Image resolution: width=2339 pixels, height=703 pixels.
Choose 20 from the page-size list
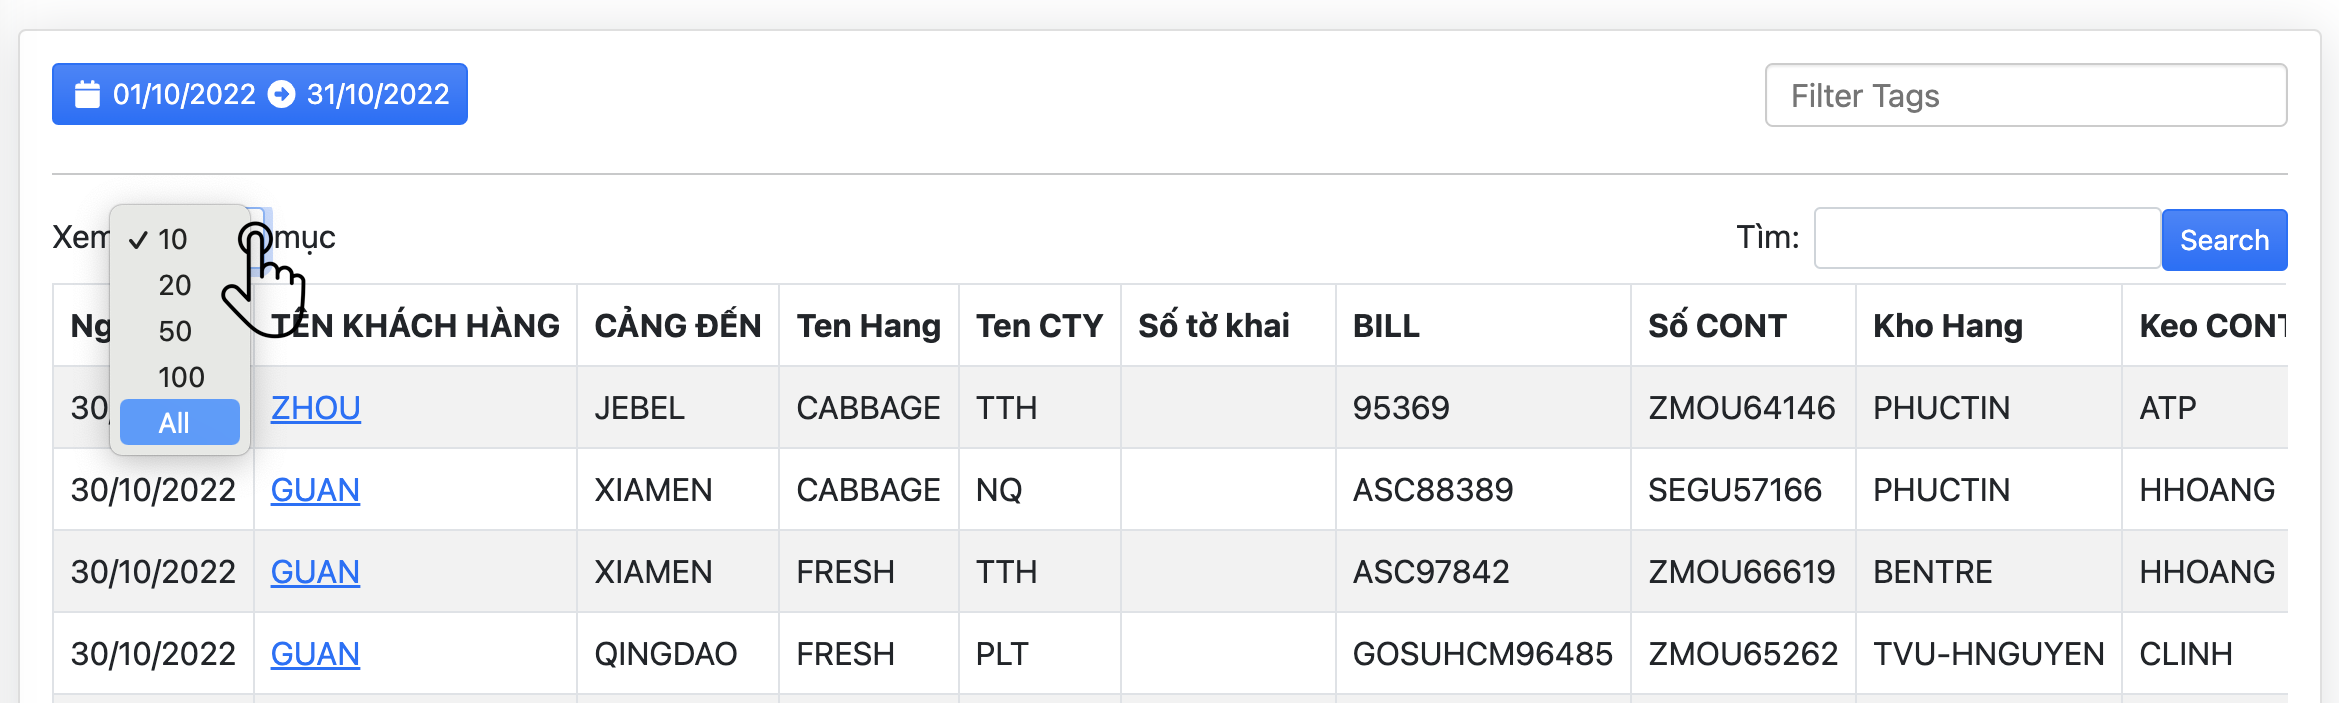175,285
